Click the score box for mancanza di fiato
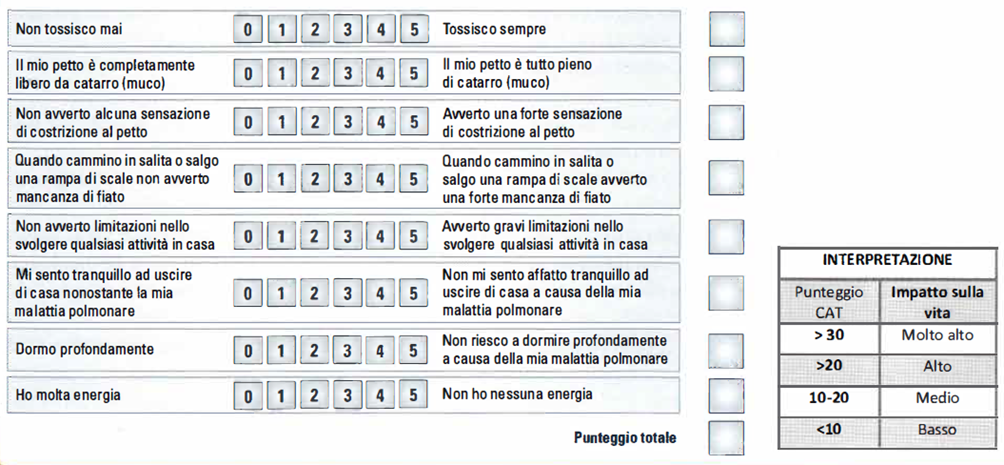 point(727,177)
